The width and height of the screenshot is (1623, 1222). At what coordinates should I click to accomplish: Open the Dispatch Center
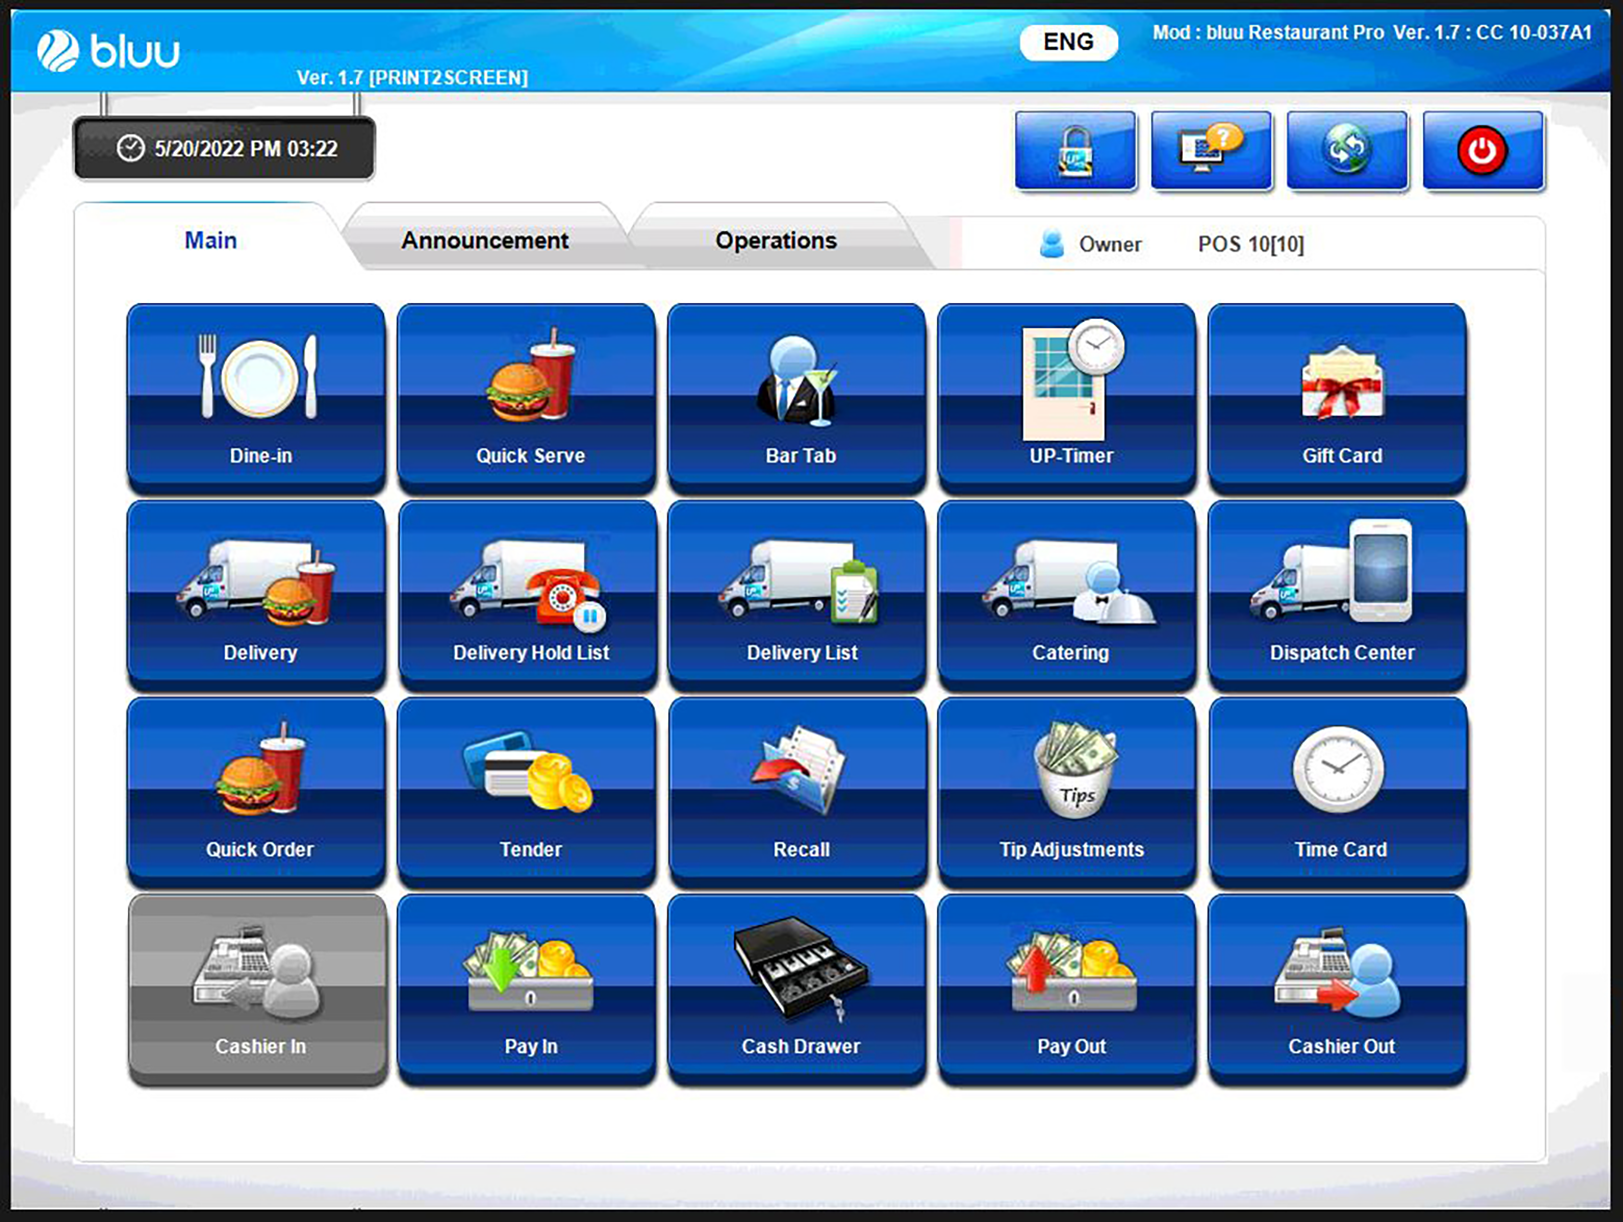coord(1338,594)
